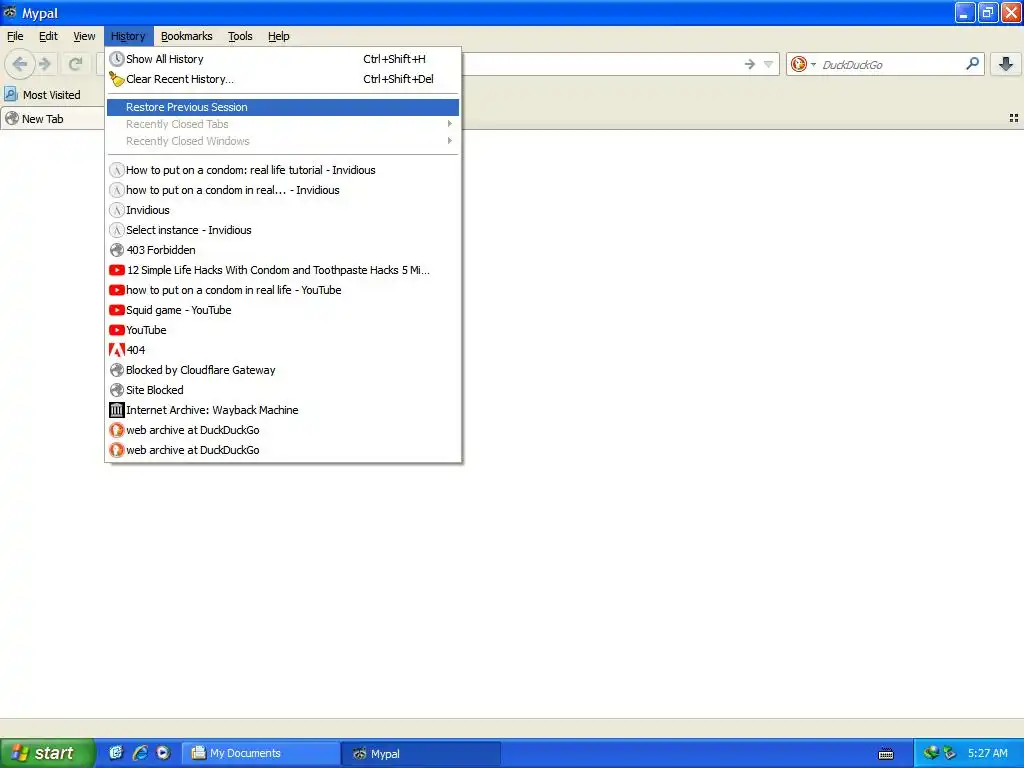This screenshot has width=1024, height=768.
Task: Choose Clear Recent History
Action: [283, 79]
